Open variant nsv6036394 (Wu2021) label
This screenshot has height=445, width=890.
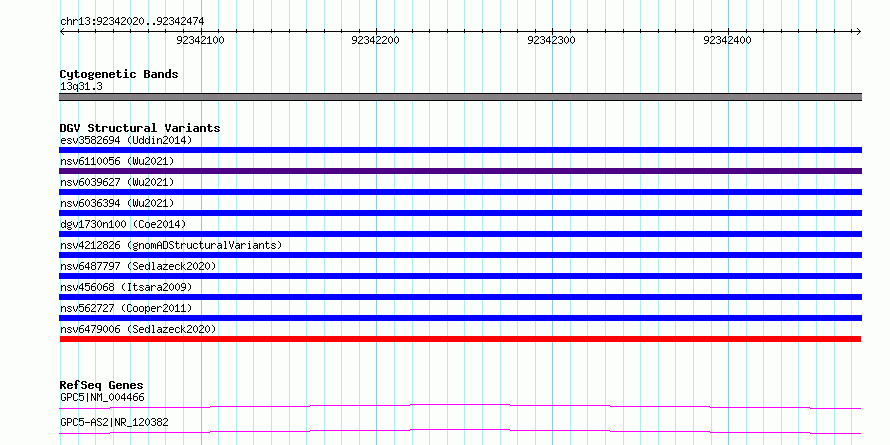[117, 203]
